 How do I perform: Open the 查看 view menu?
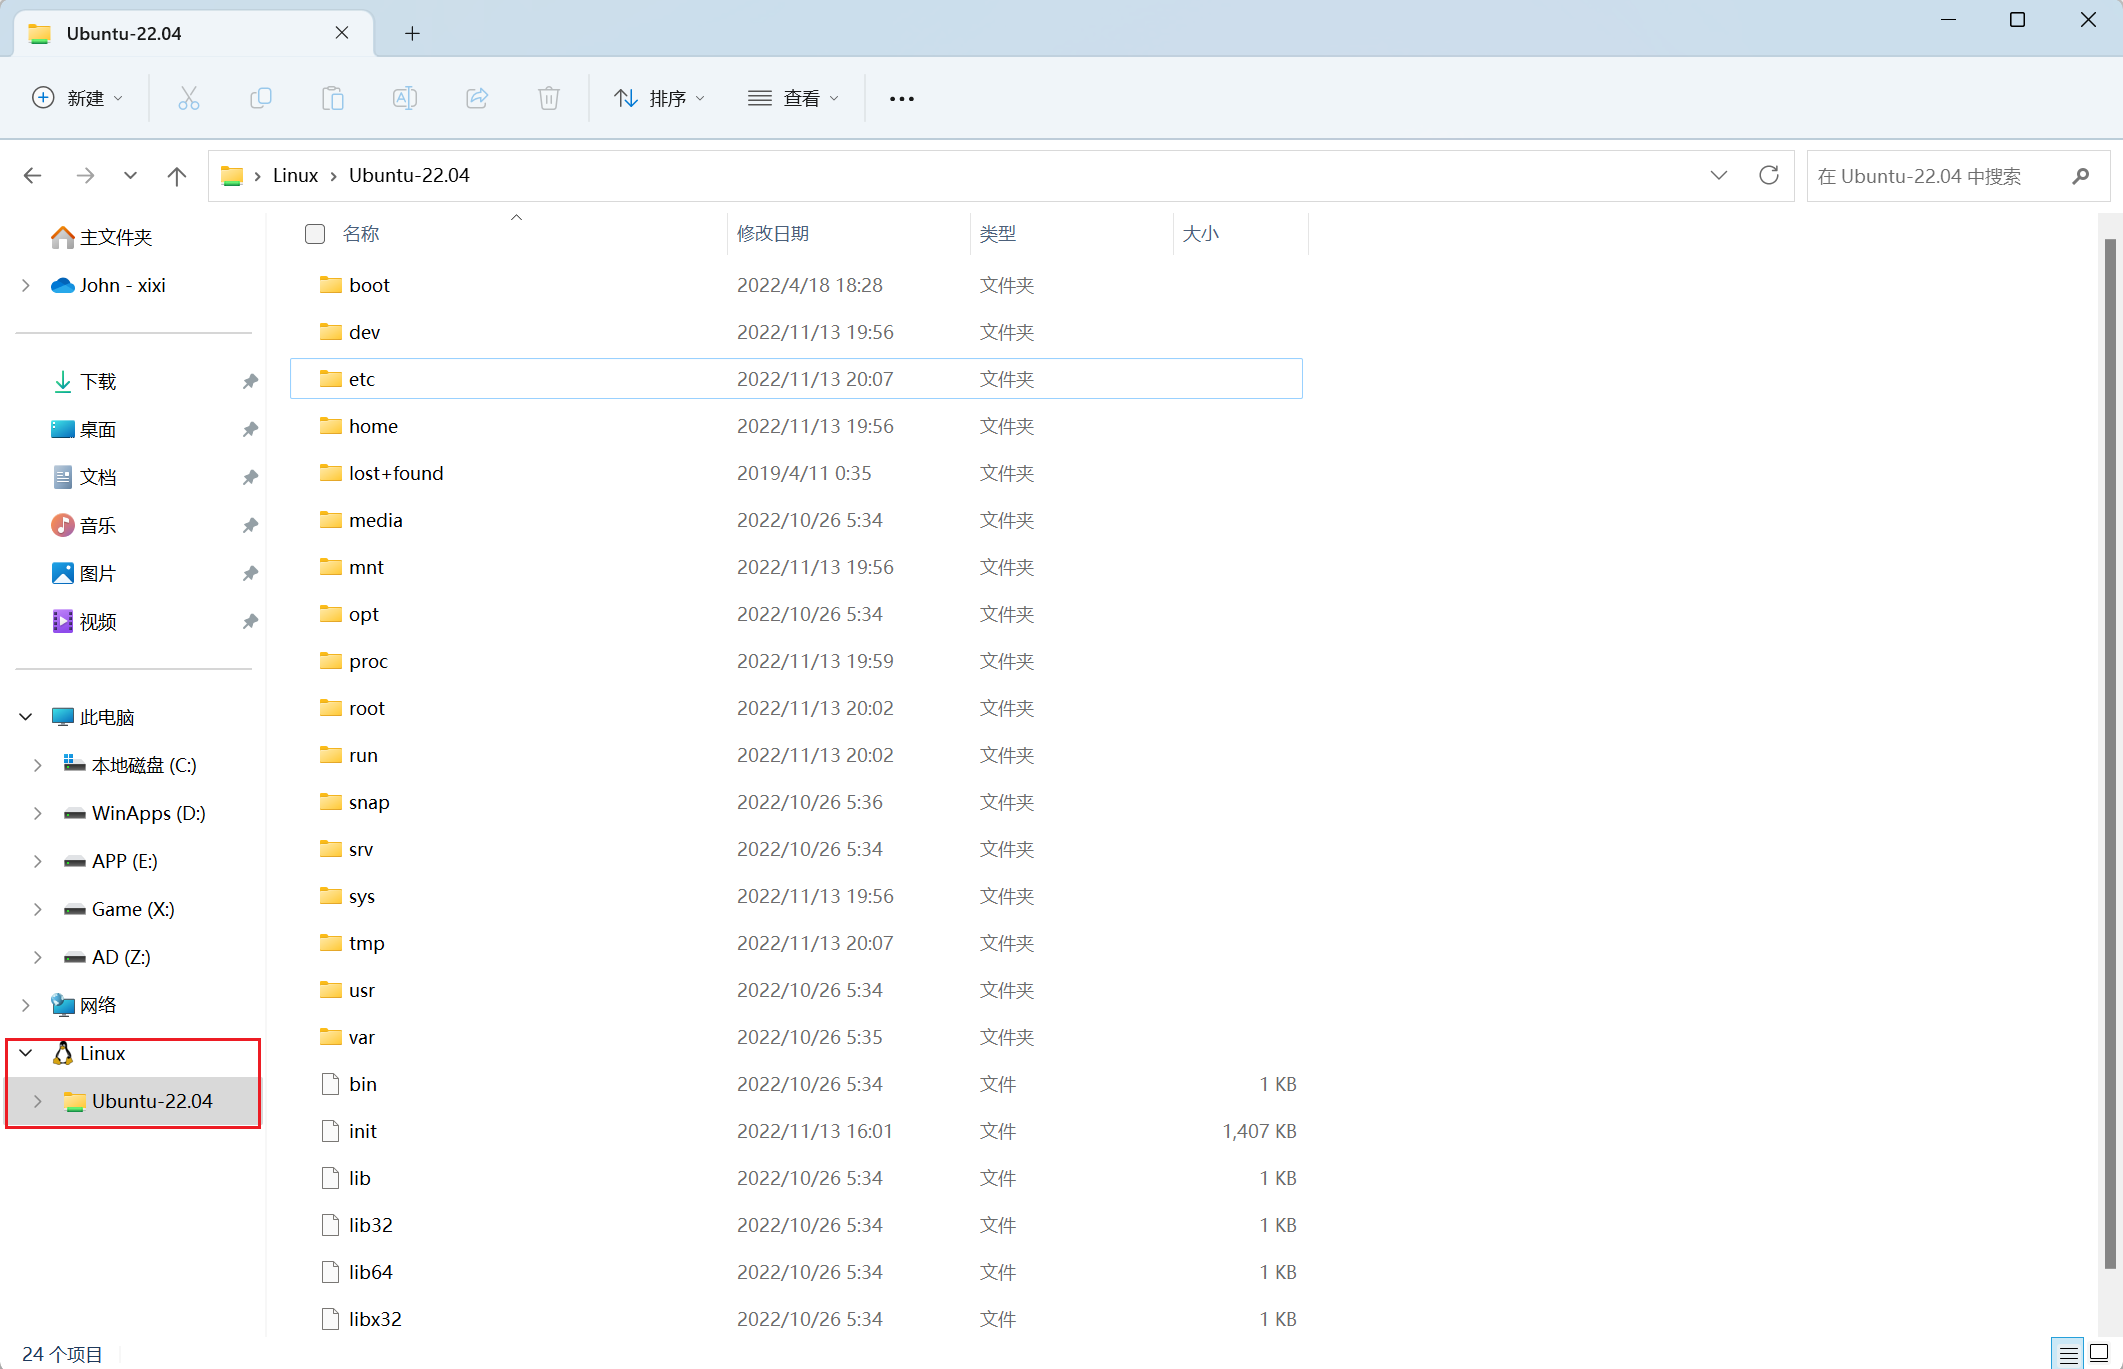793,98
